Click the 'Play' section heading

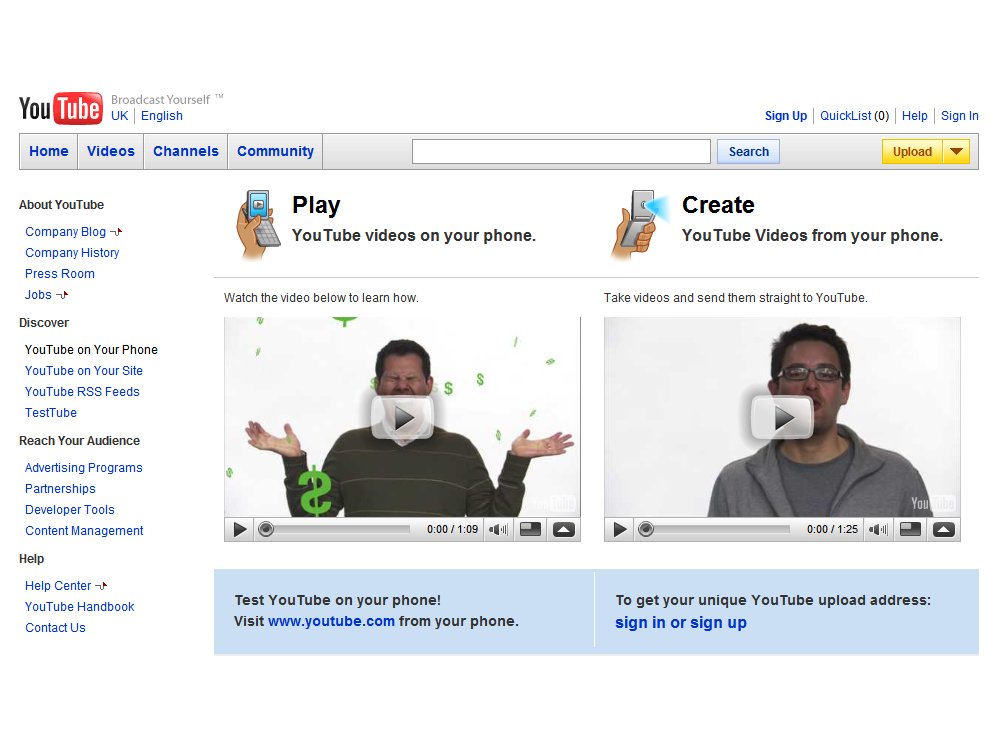pos(316,205)
